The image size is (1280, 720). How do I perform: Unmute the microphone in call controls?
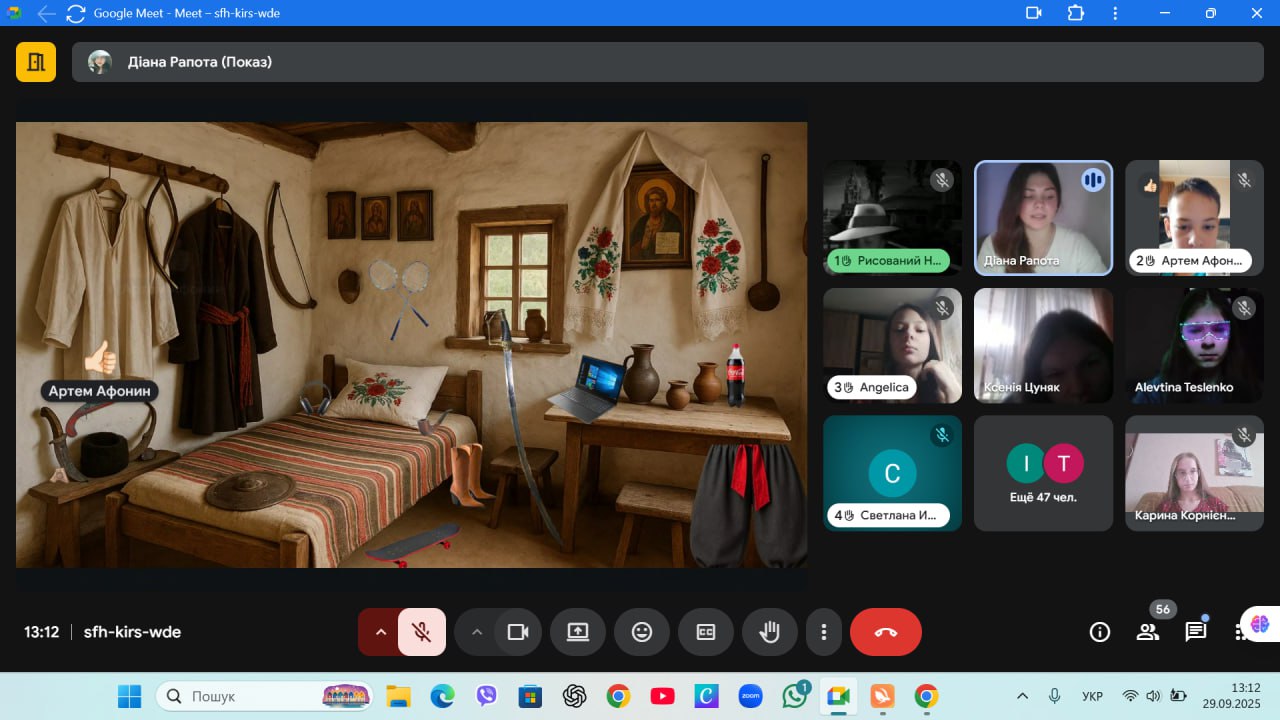tap(422, 632)
